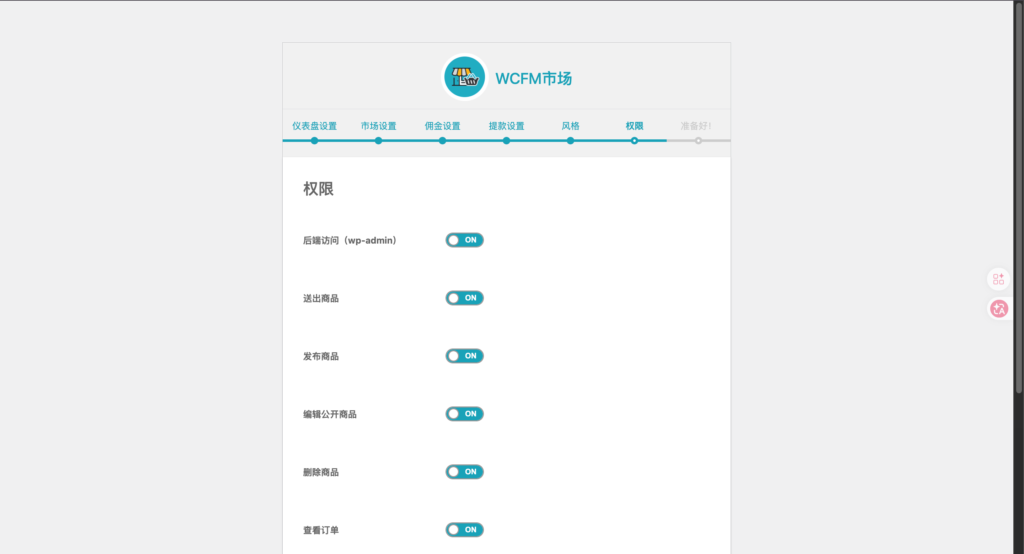The width and height of the screenshot is (1024, 554).
Task: Click the progress dot under 仪表盘设置
Action: click(x=314, y=140)
